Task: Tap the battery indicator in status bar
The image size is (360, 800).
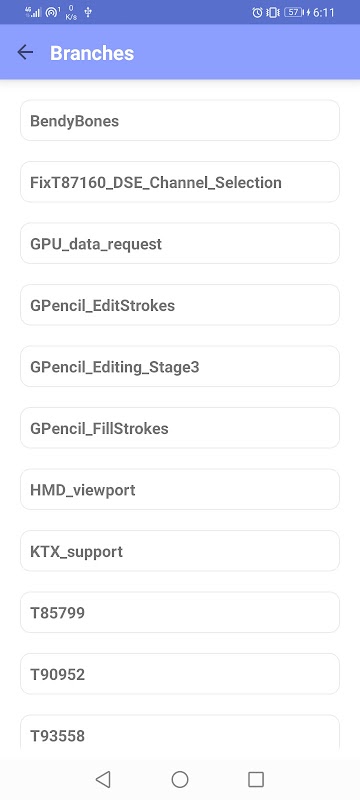Action: [294, 12]
